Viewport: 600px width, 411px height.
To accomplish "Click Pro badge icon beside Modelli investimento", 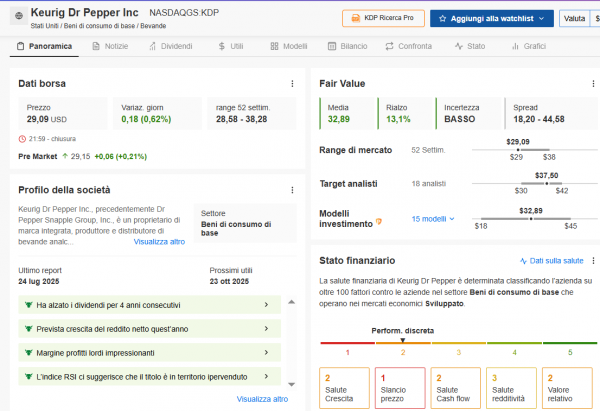I will (379, 221).
